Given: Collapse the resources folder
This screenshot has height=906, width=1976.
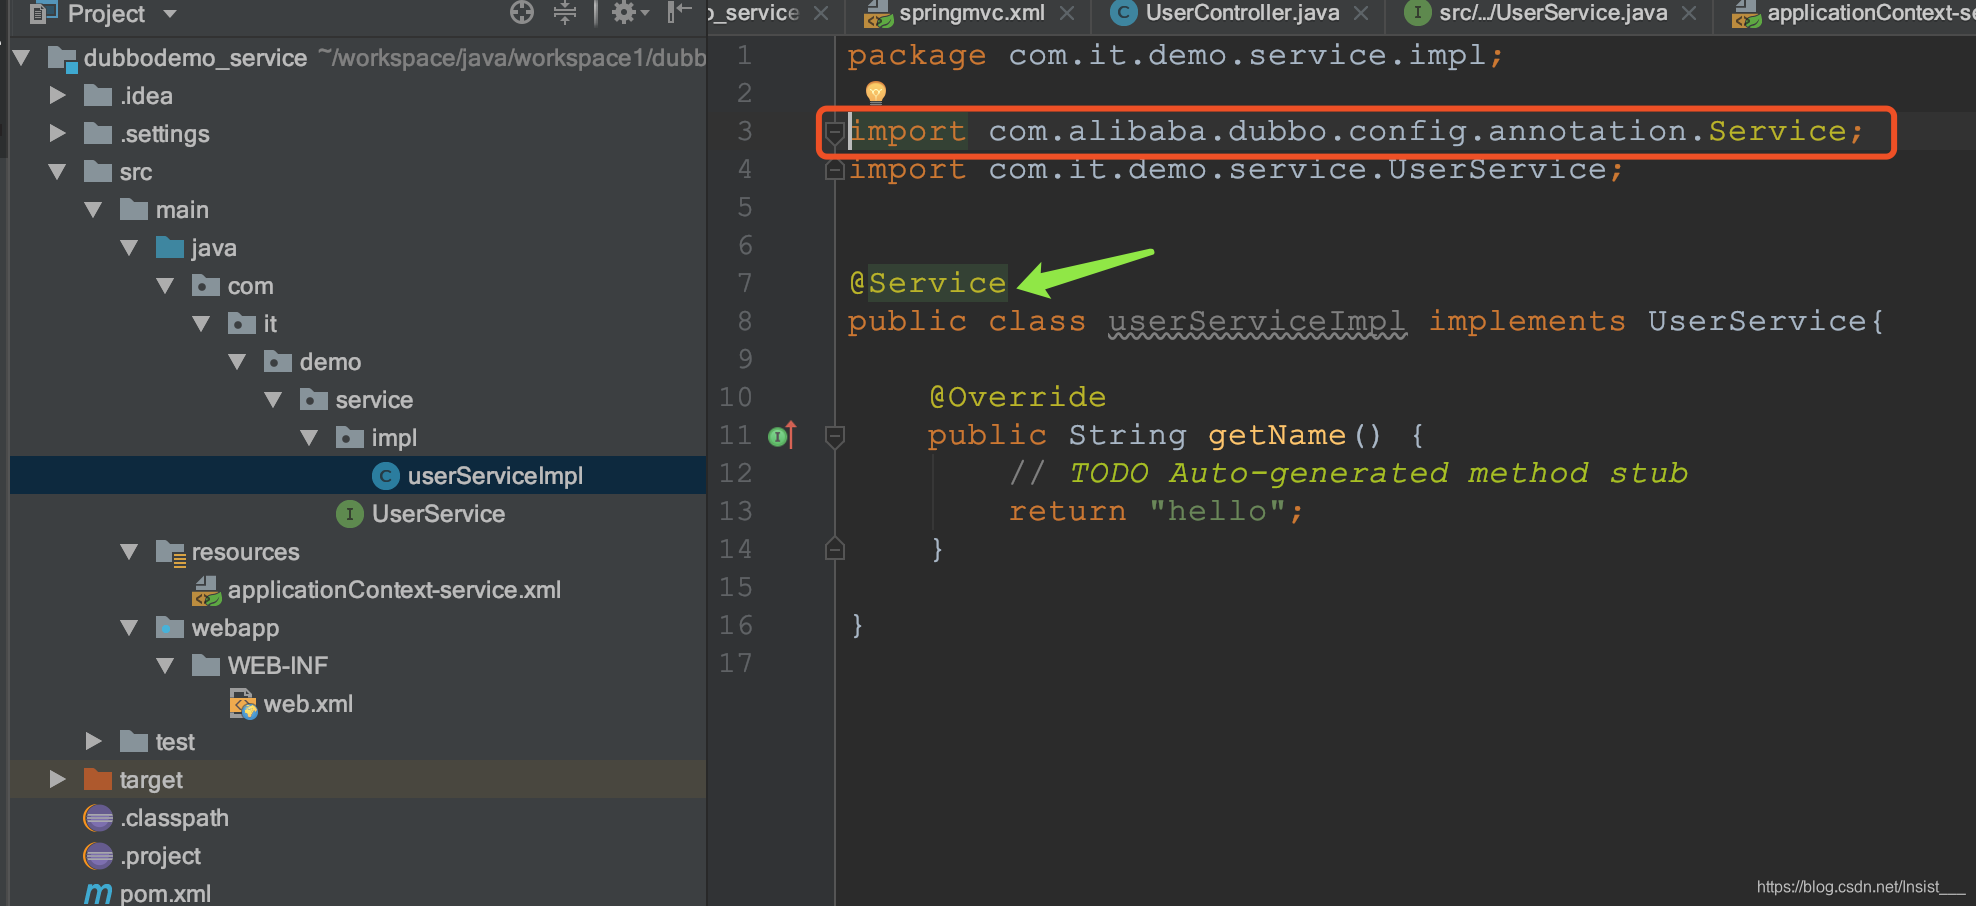Looking at the screenshot, I should tap(129, 552).
